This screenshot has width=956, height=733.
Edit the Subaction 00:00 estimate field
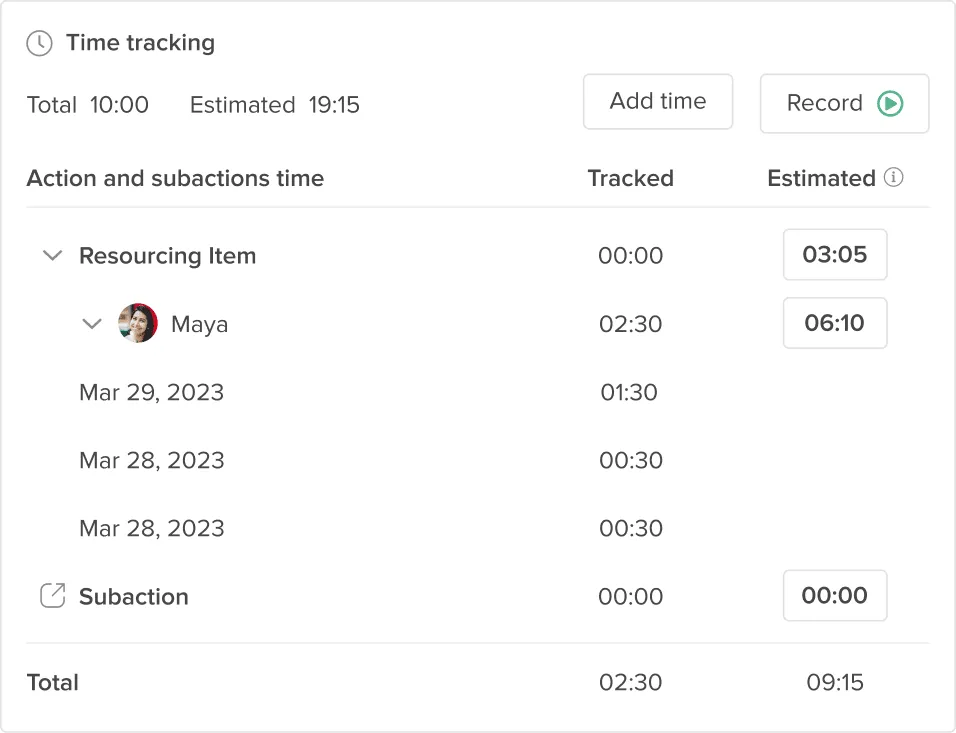pos(835,595)
